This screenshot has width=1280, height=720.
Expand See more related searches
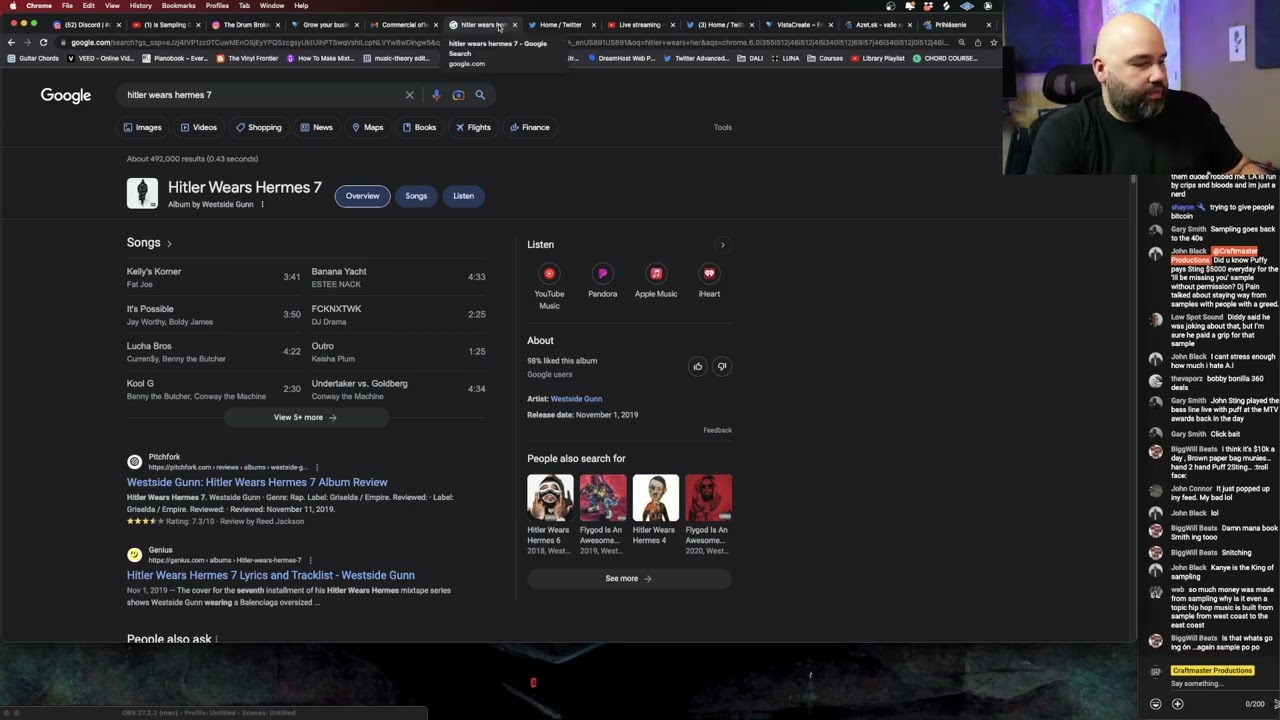[629, 578]
